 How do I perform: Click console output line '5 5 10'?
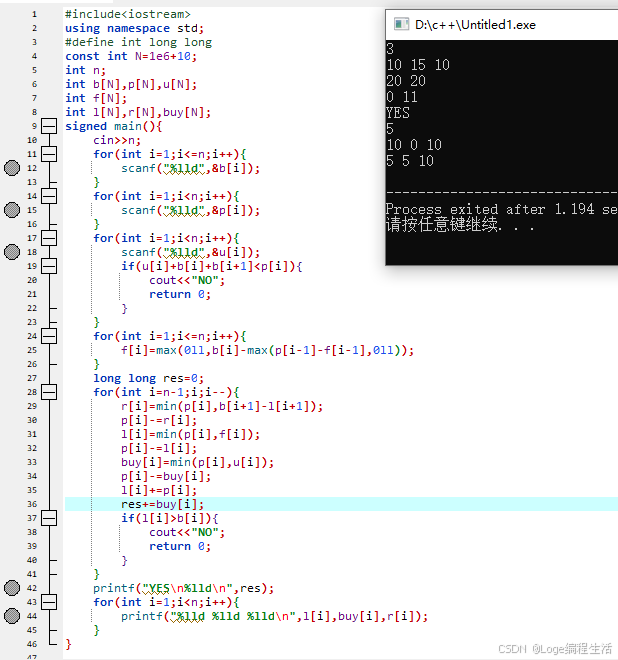(410, 161)
